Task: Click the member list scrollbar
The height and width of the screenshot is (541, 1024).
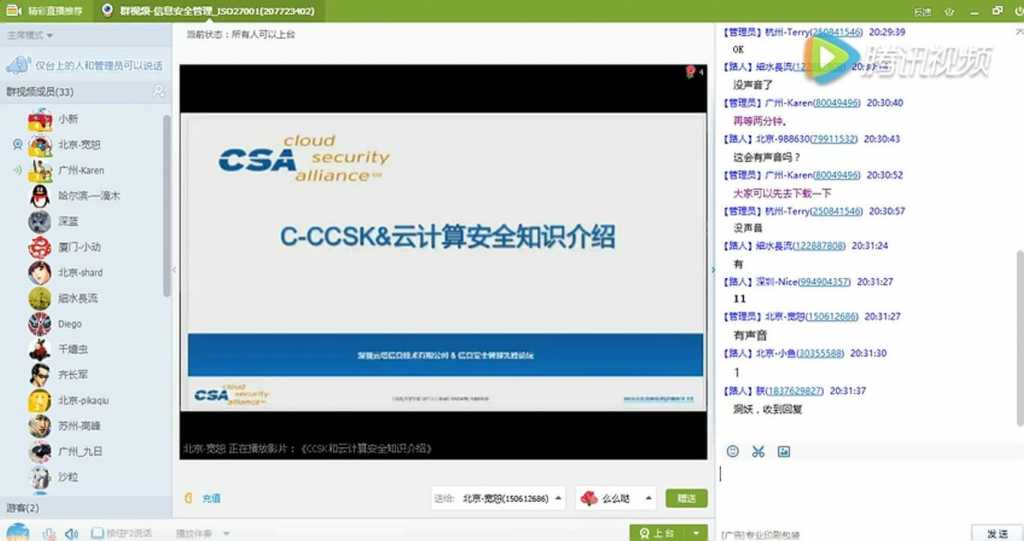Action: click(x=167, y=206)
